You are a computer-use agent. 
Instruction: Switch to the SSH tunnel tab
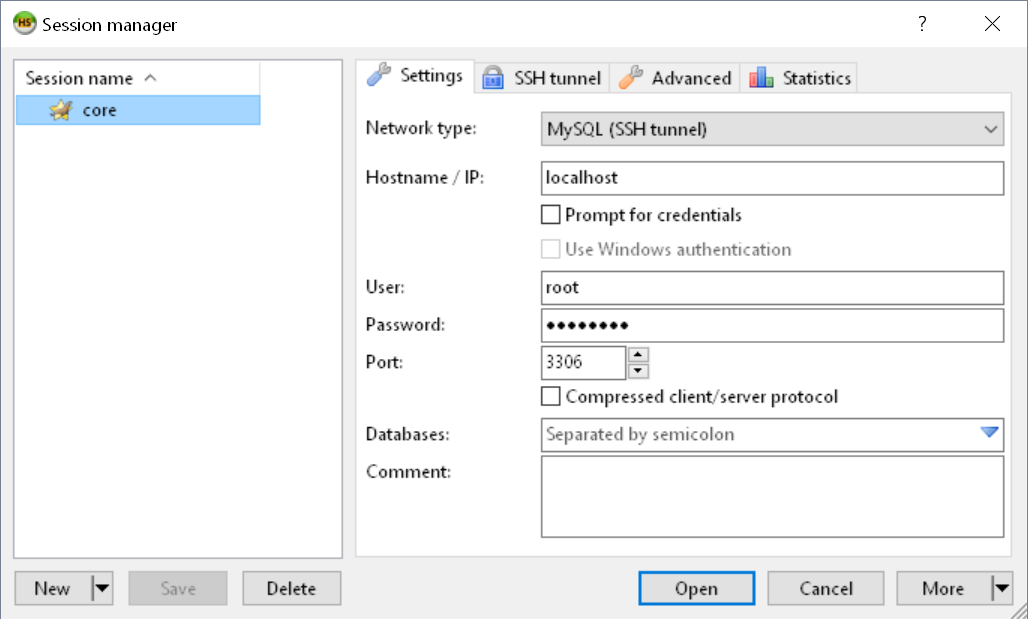pyautogui.click(x=542, y=78)
